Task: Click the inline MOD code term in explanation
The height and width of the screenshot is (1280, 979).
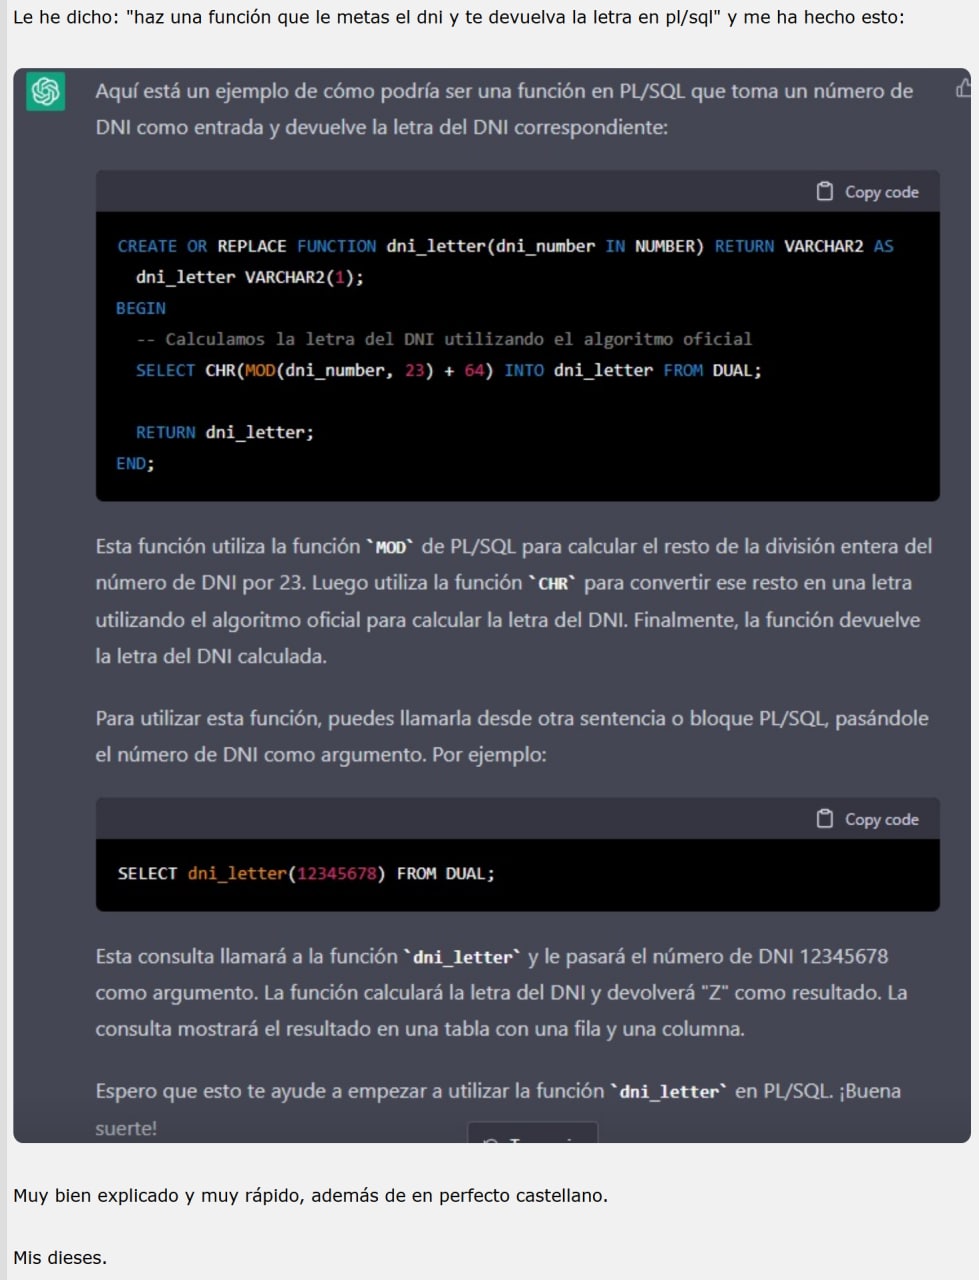Action: [390, 547]
